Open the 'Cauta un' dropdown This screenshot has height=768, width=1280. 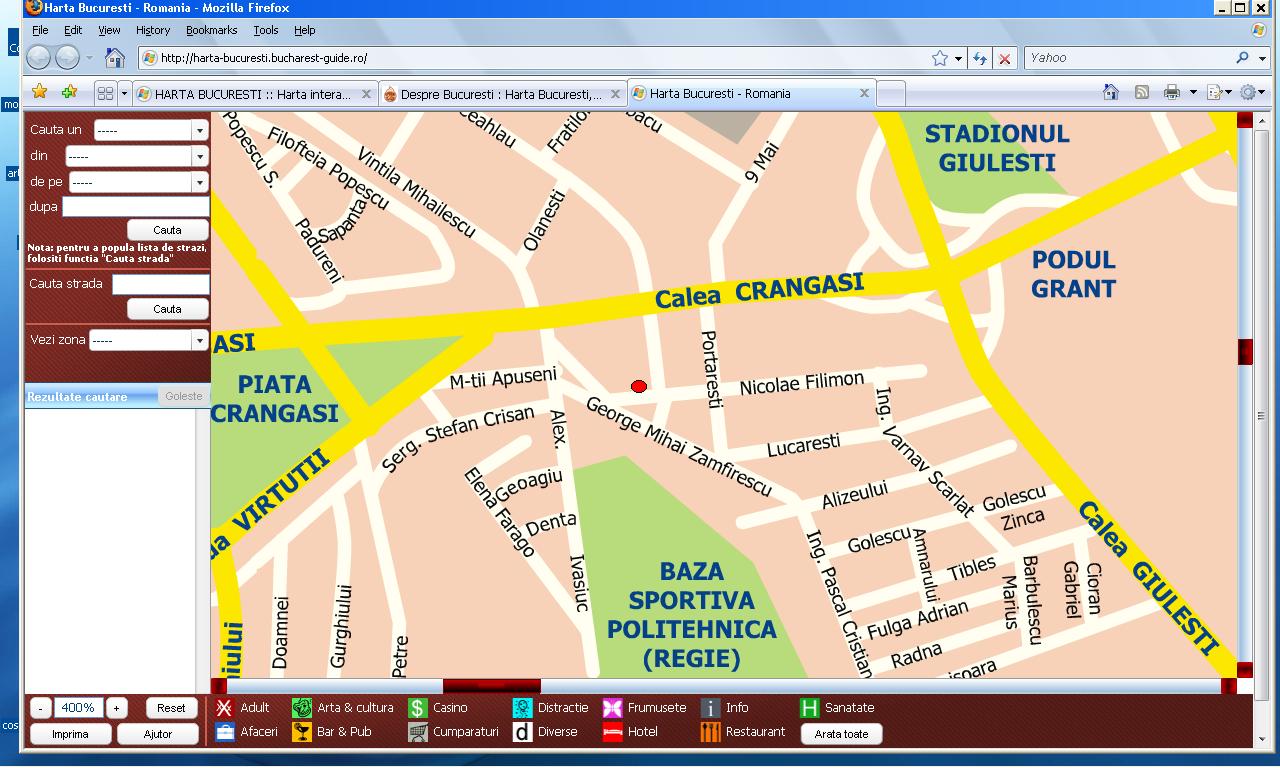point(150,130)
